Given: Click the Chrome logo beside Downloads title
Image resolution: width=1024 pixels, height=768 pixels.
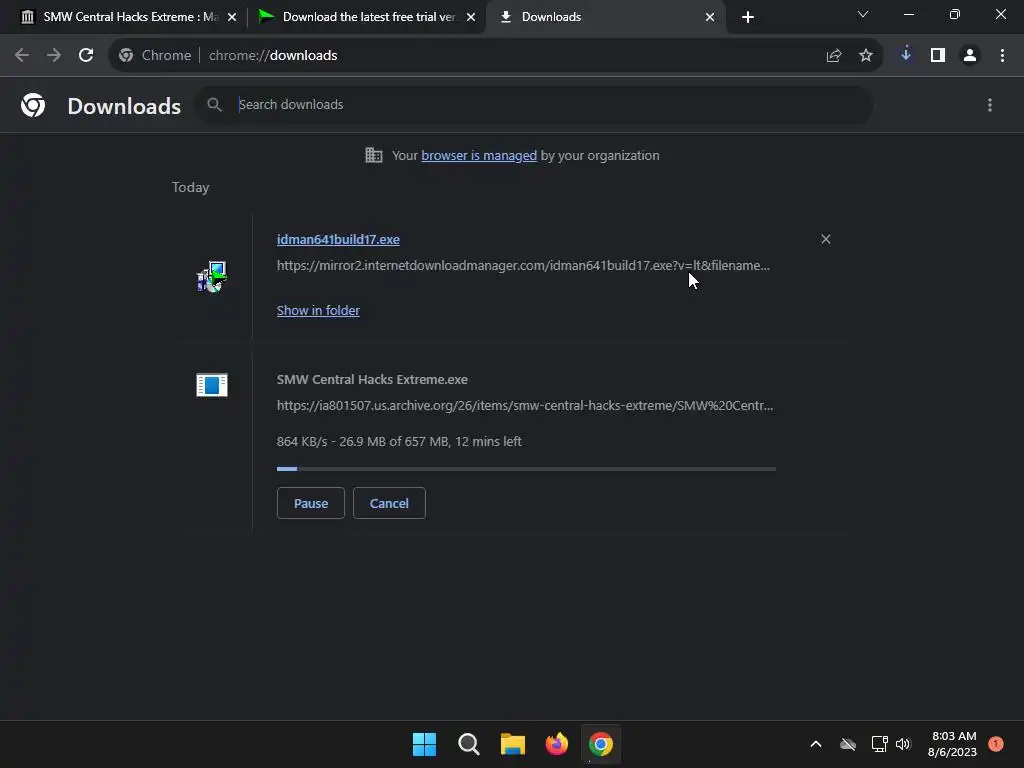Looking at the screenshot, I should (x=33, y=105).
